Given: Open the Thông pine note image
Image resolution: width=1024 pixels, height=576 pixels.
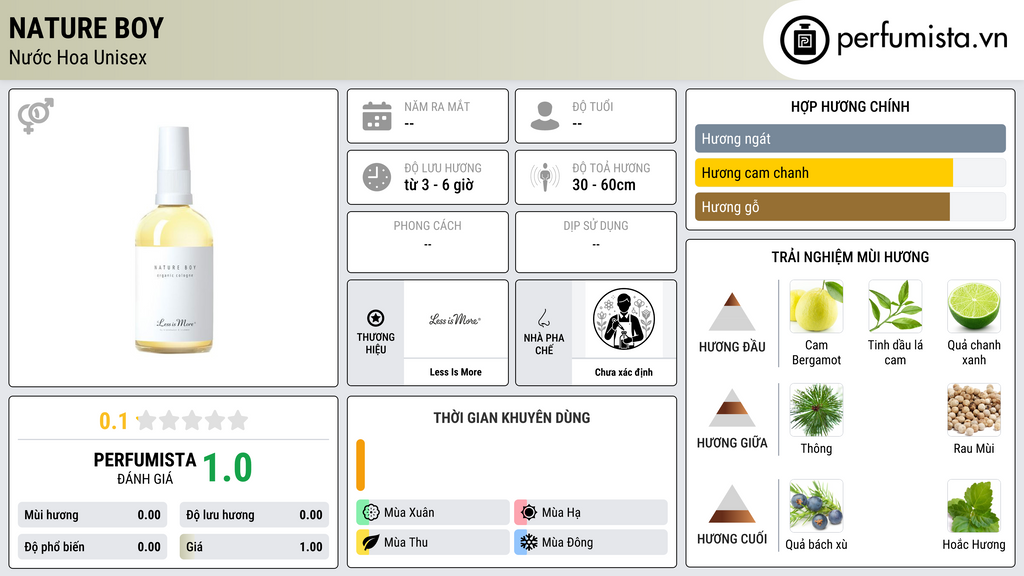Looking at the screenshot, I should point(816,409).
